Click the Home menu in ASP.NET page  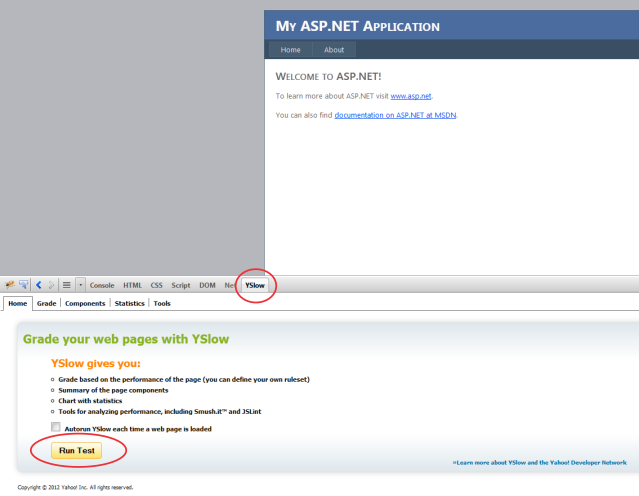click(291, 50)
